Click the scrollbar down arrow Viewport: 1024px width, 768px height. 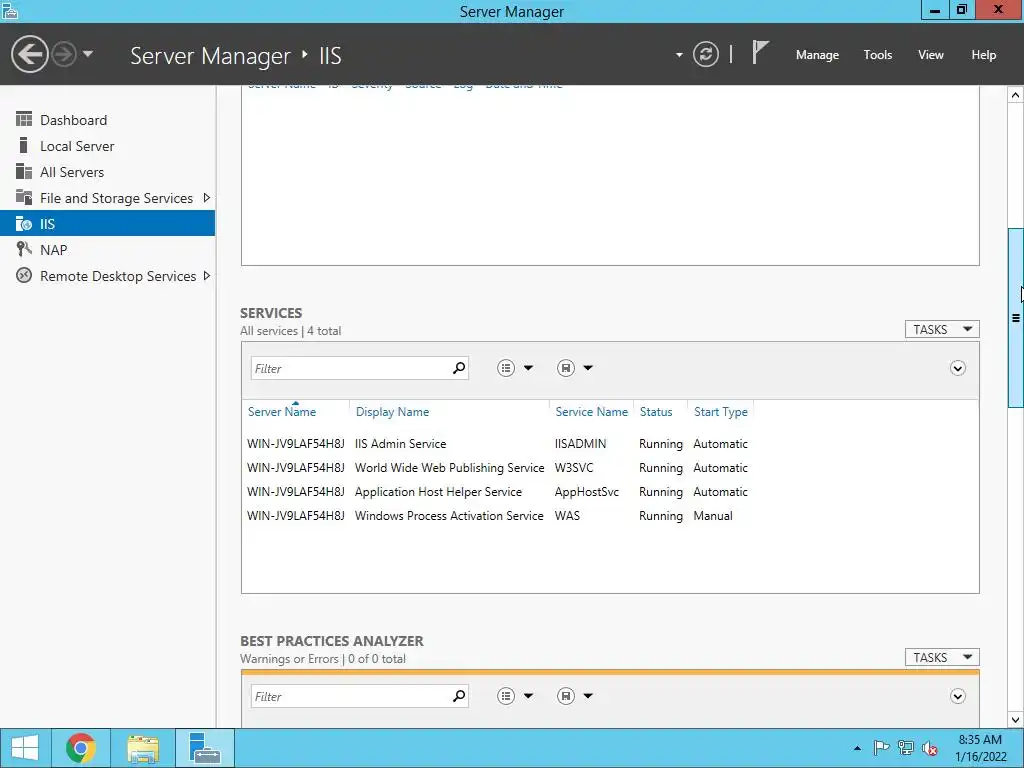tap(1016, 720)
